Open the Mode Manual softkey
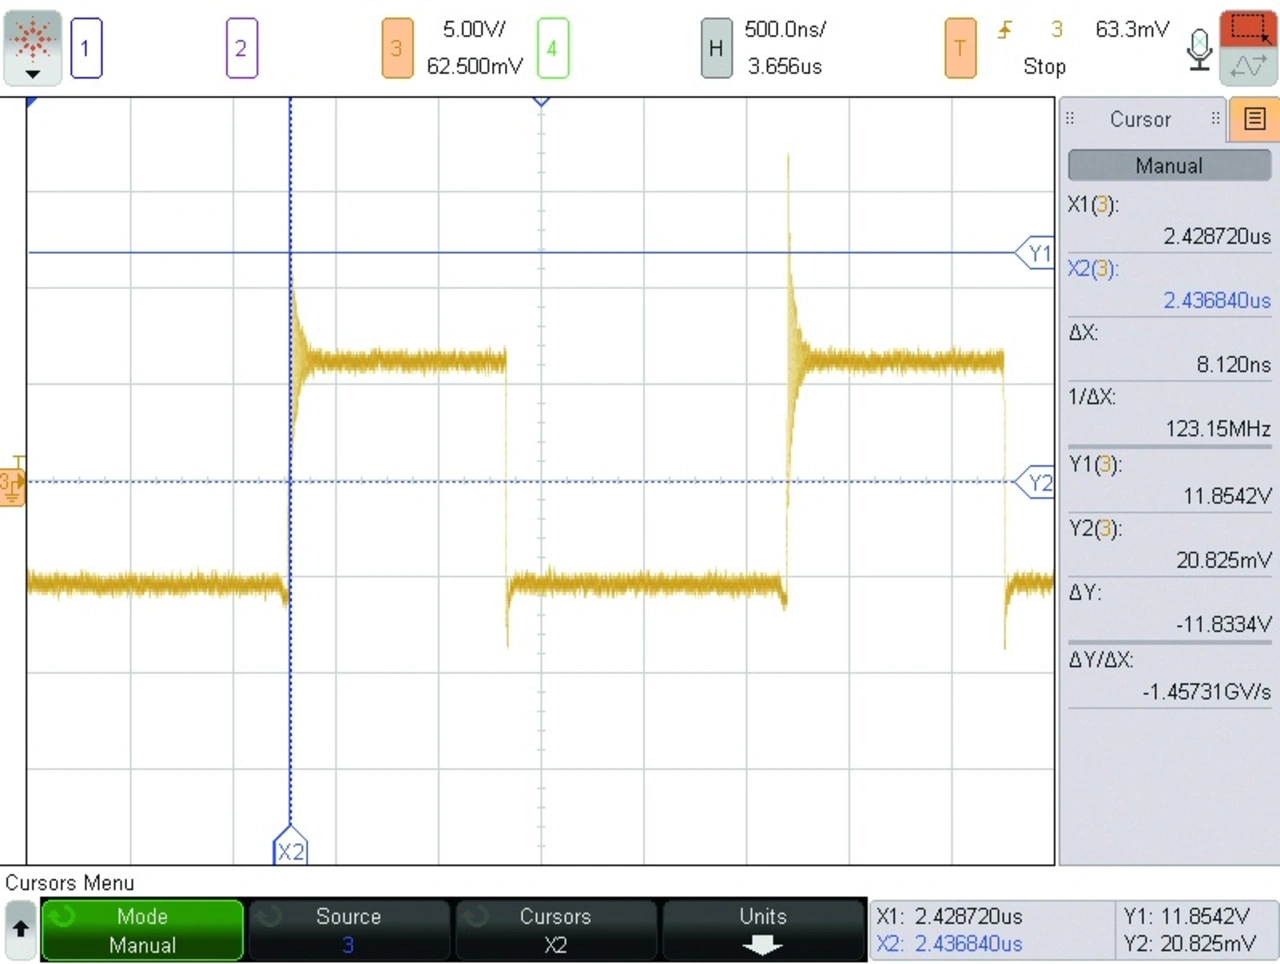 tap(142, 930)
